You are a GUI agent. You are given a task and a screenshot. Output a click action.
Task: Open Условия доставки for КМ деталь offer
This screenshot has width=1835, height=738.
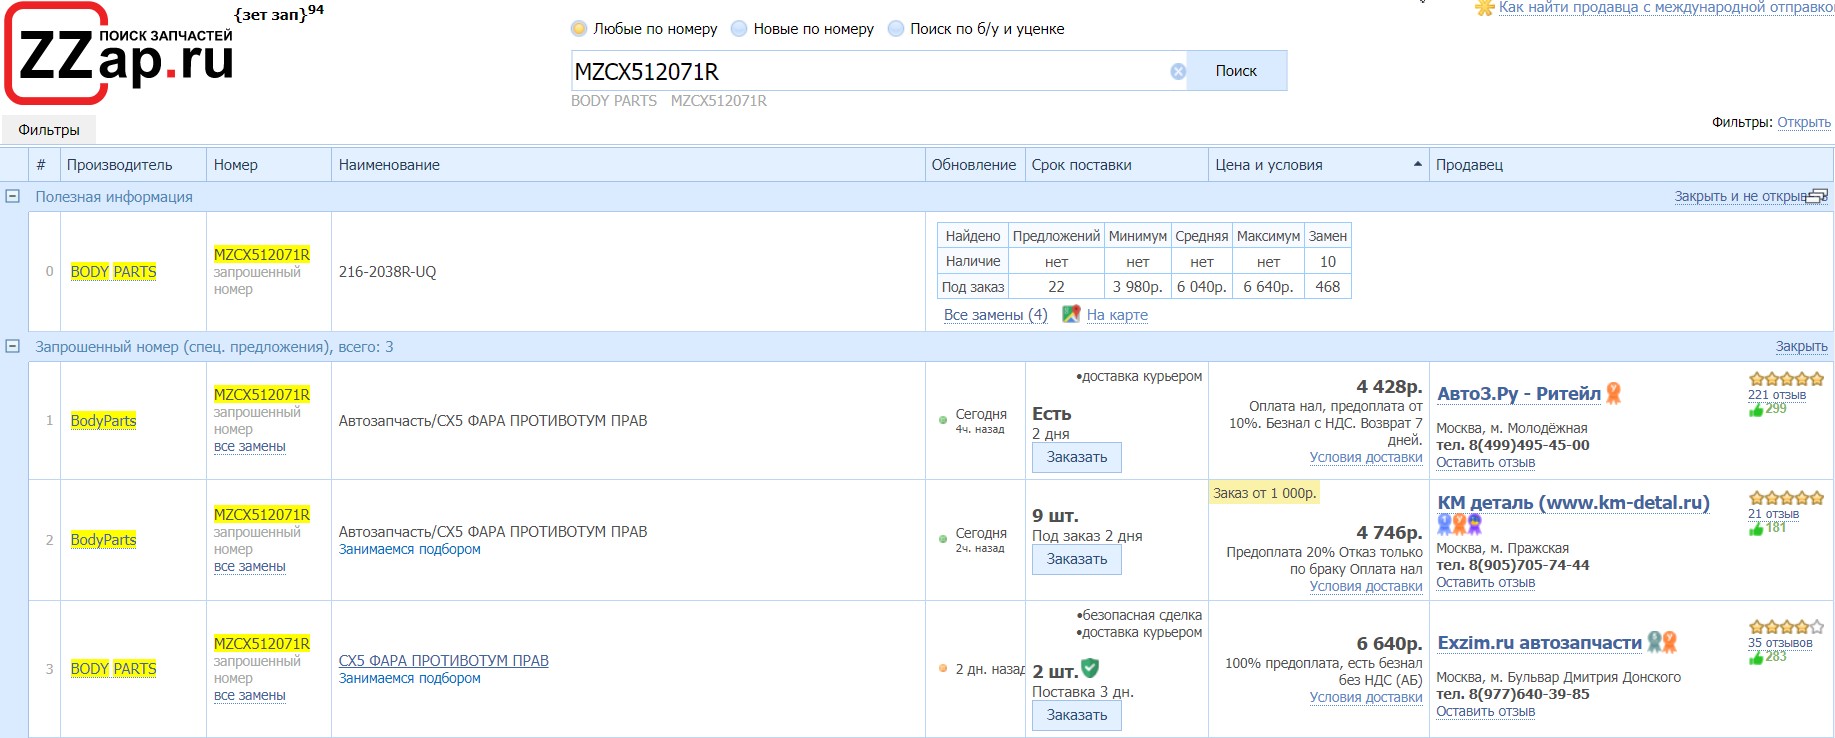1366,586
